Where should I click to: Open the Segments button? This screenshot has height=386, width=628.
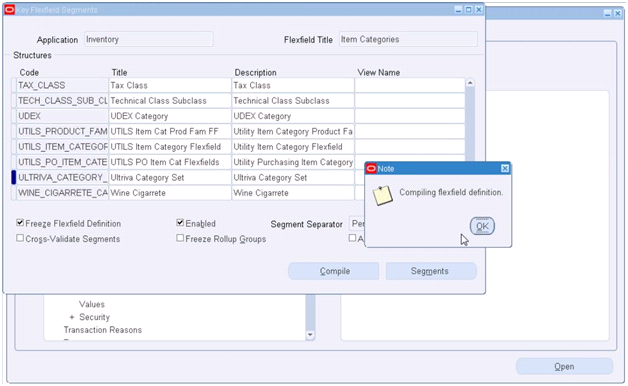click(431, 271)
